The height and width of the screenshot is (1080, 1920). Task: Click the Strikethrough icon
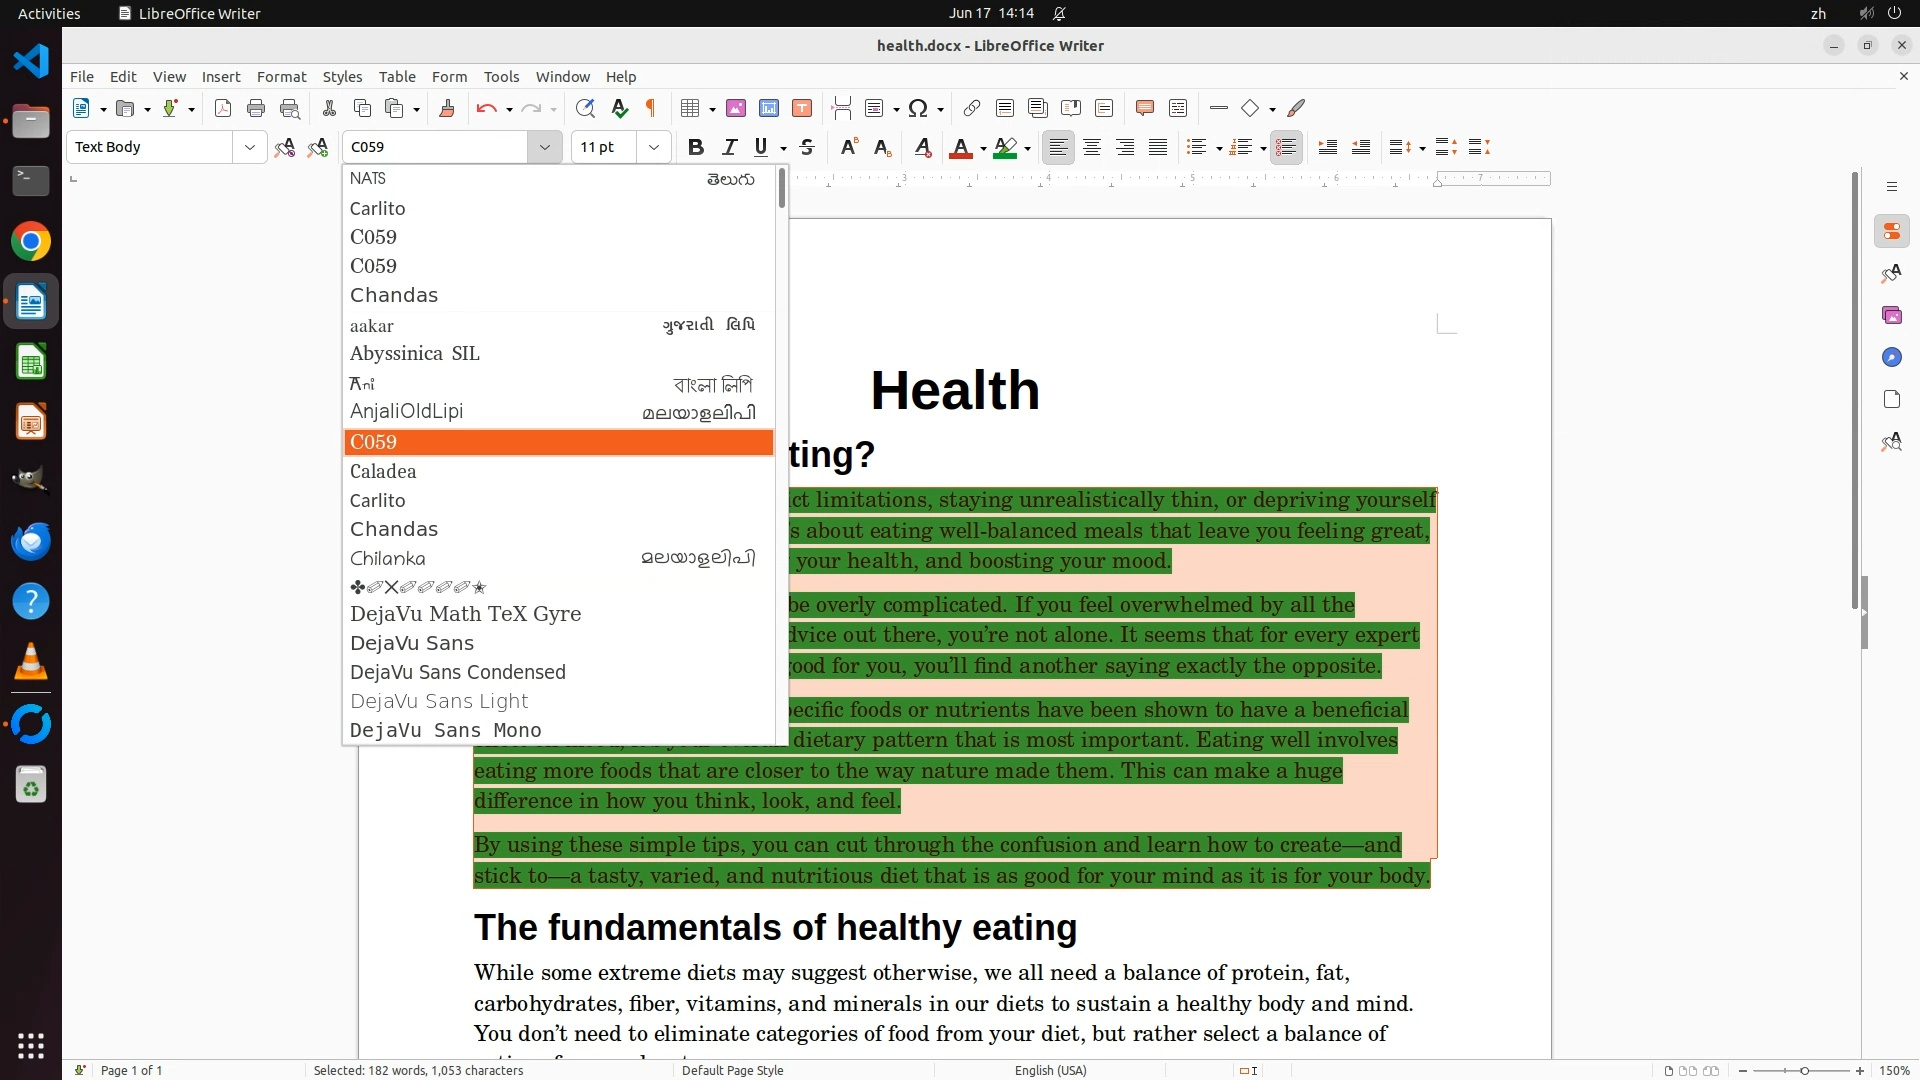tap(807, 147)
